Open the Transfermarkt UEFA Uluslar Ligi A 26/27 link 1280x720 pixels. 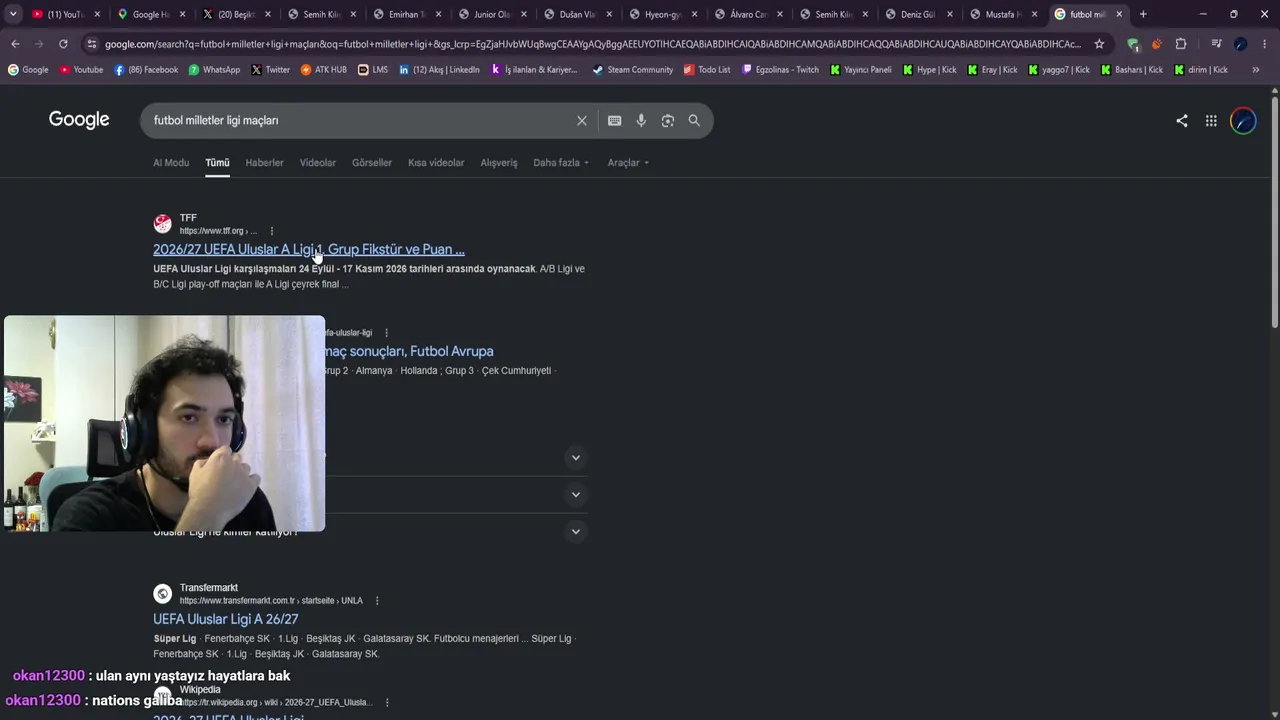226,620
